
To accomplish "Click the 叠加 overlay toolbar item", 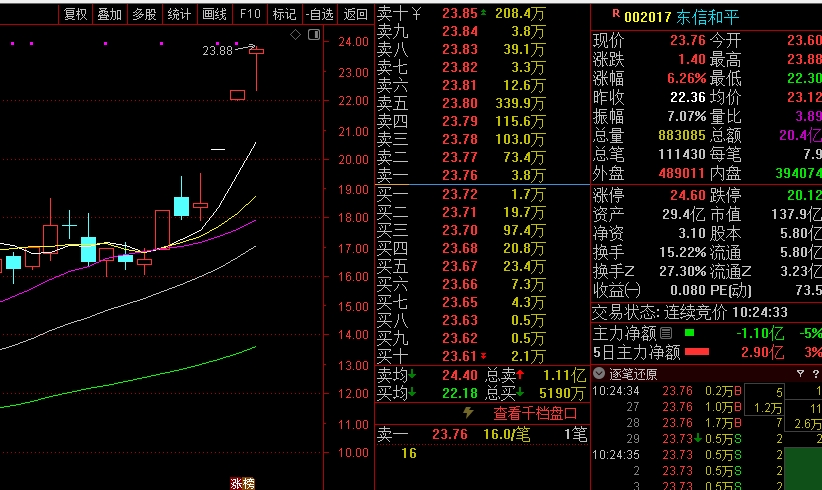I will (x=109, y=14).
